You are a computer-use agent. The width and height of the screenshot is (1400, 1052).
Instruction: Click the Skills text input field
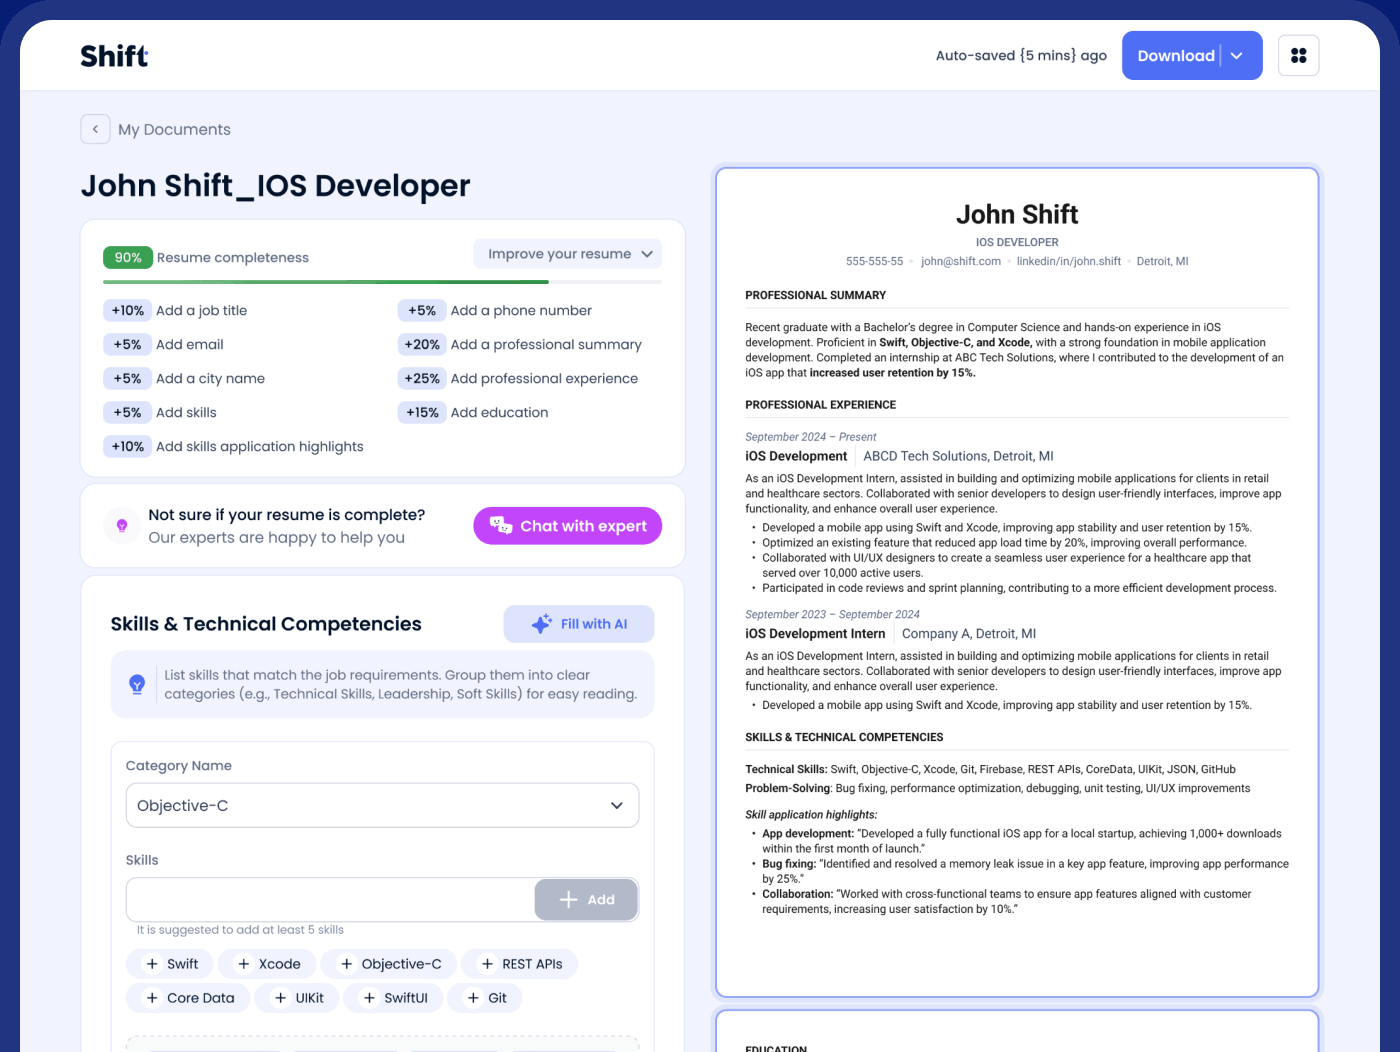pyautogui.click(x=331, y=900)
